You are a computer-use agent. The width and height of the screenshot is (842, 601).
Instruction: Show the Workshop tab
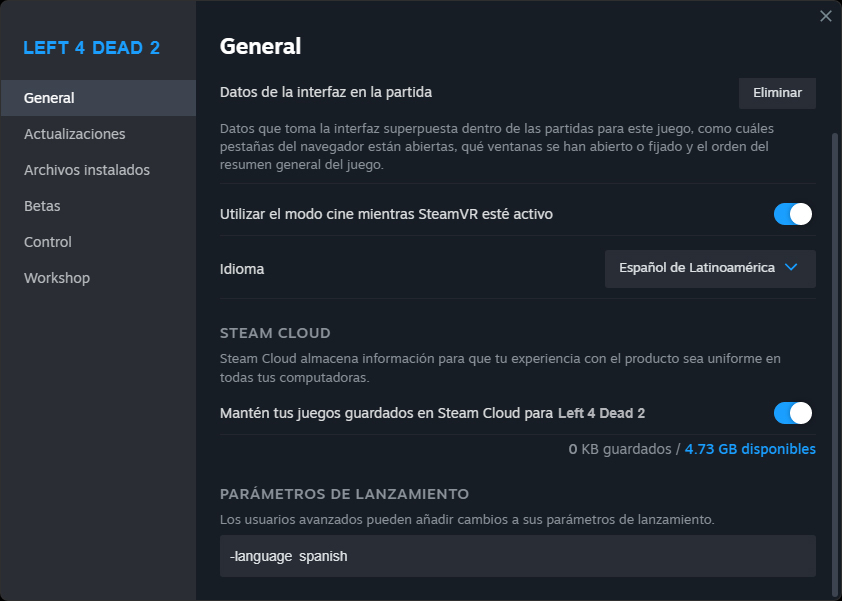click(57, 278)
